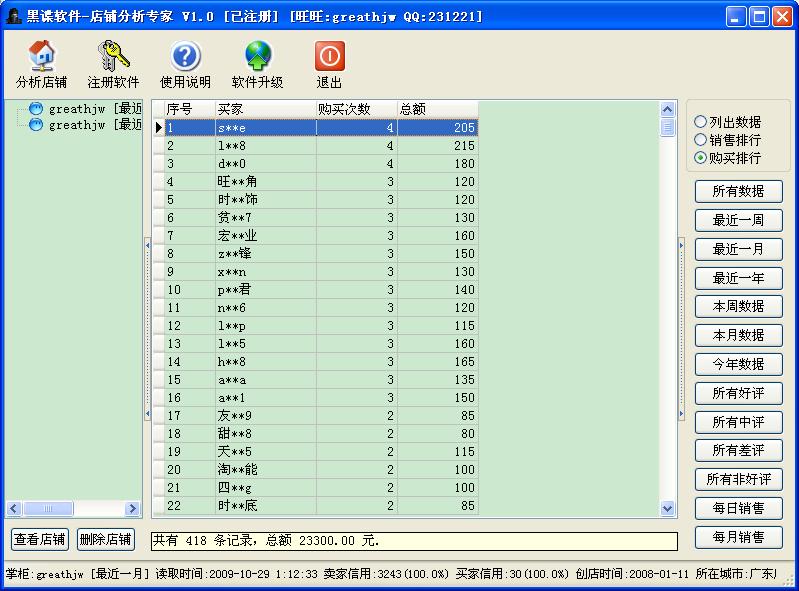799x591 pixels.
Task: Click the table scroll-down arrow
Action: tap(668, 508)
